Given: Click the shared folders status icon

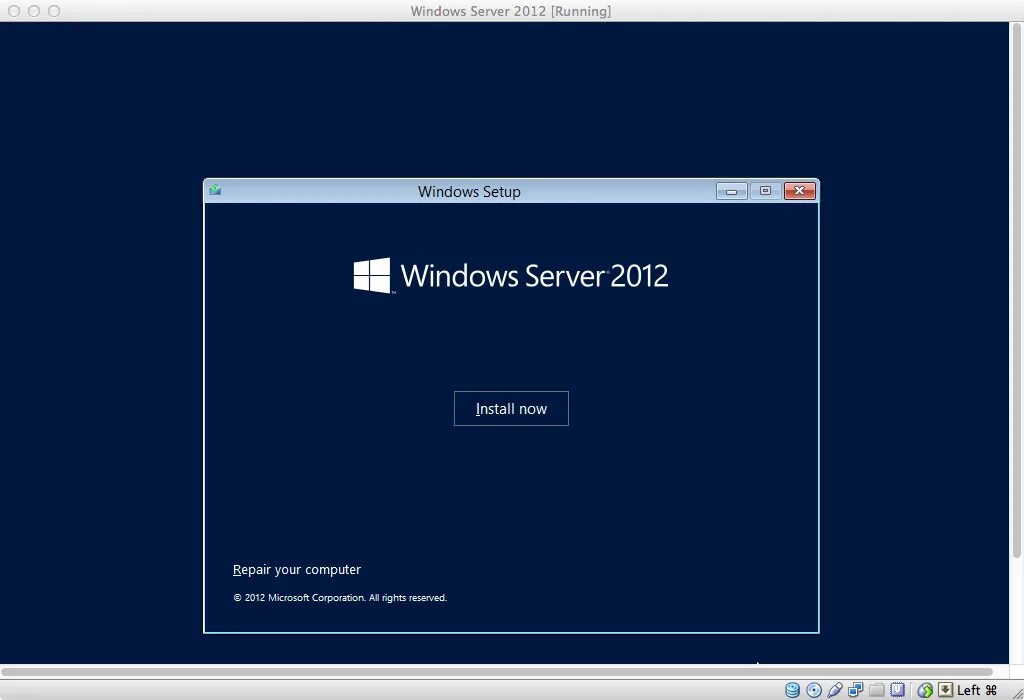Looking at the screenshot, I should click(876, 690).
